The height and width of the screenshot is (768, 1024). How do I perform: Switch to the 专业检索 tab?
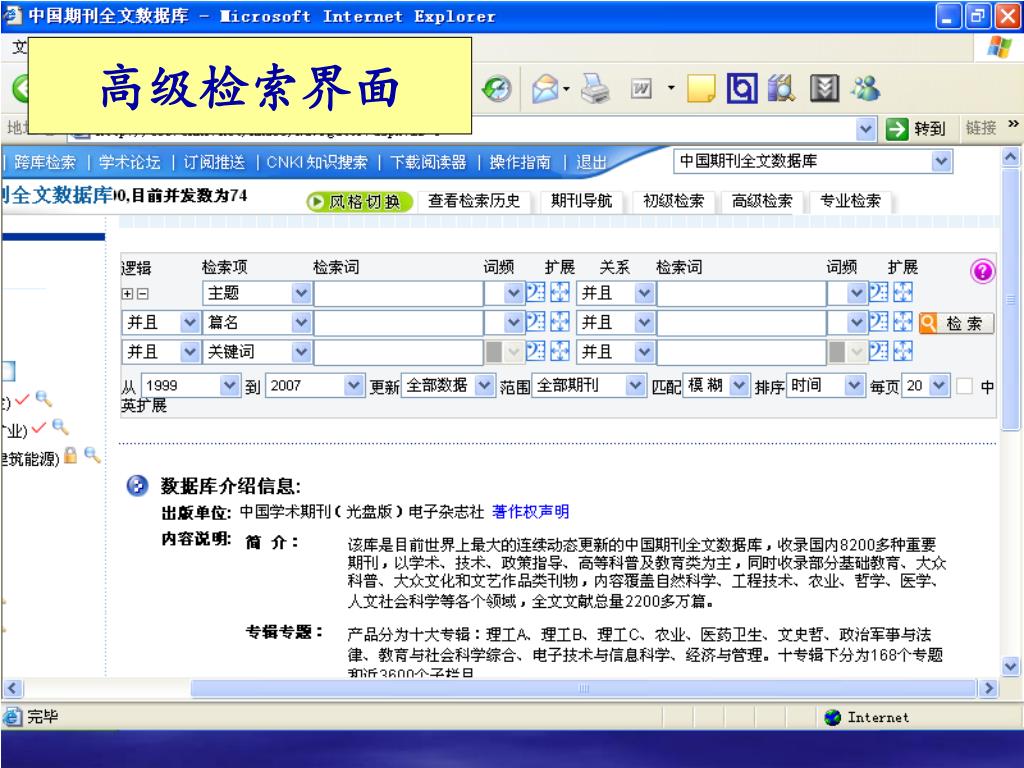850,201
